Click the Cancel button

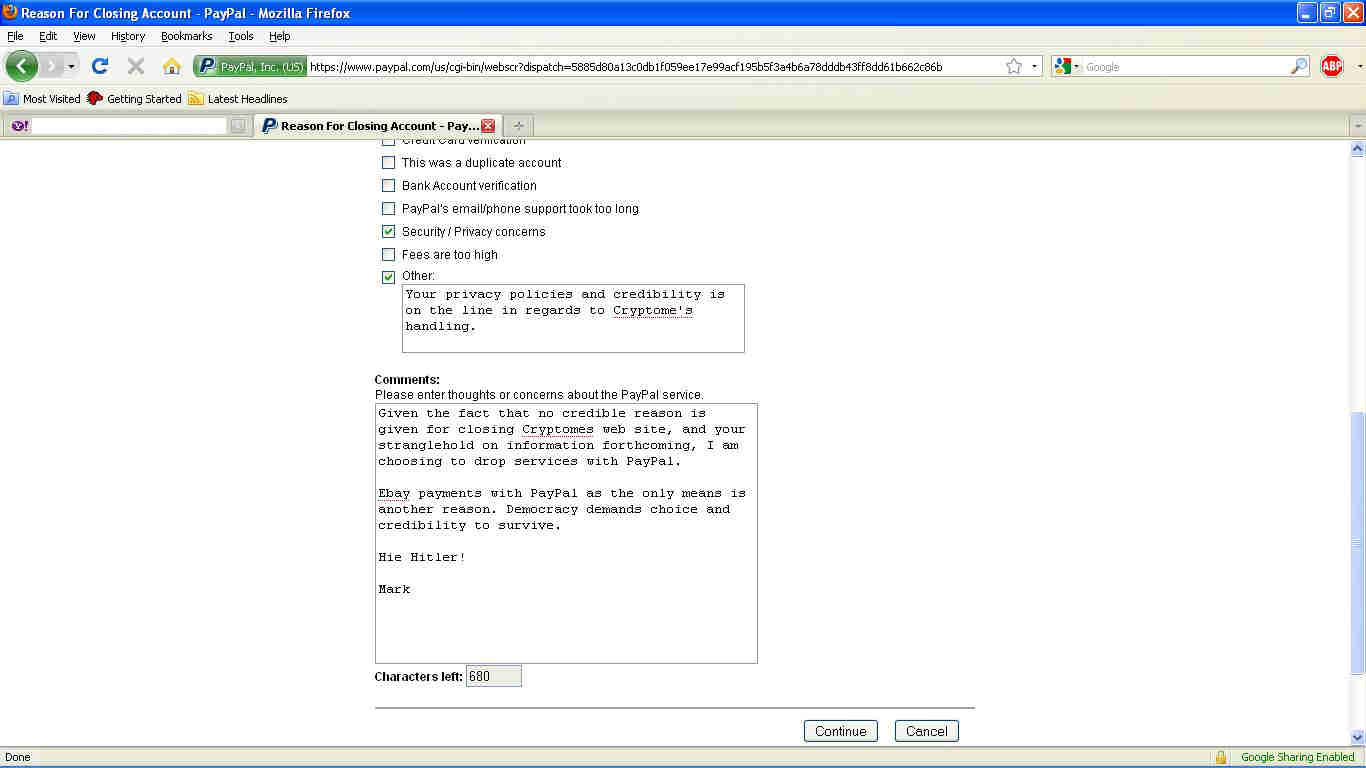[x=926, y=731]
